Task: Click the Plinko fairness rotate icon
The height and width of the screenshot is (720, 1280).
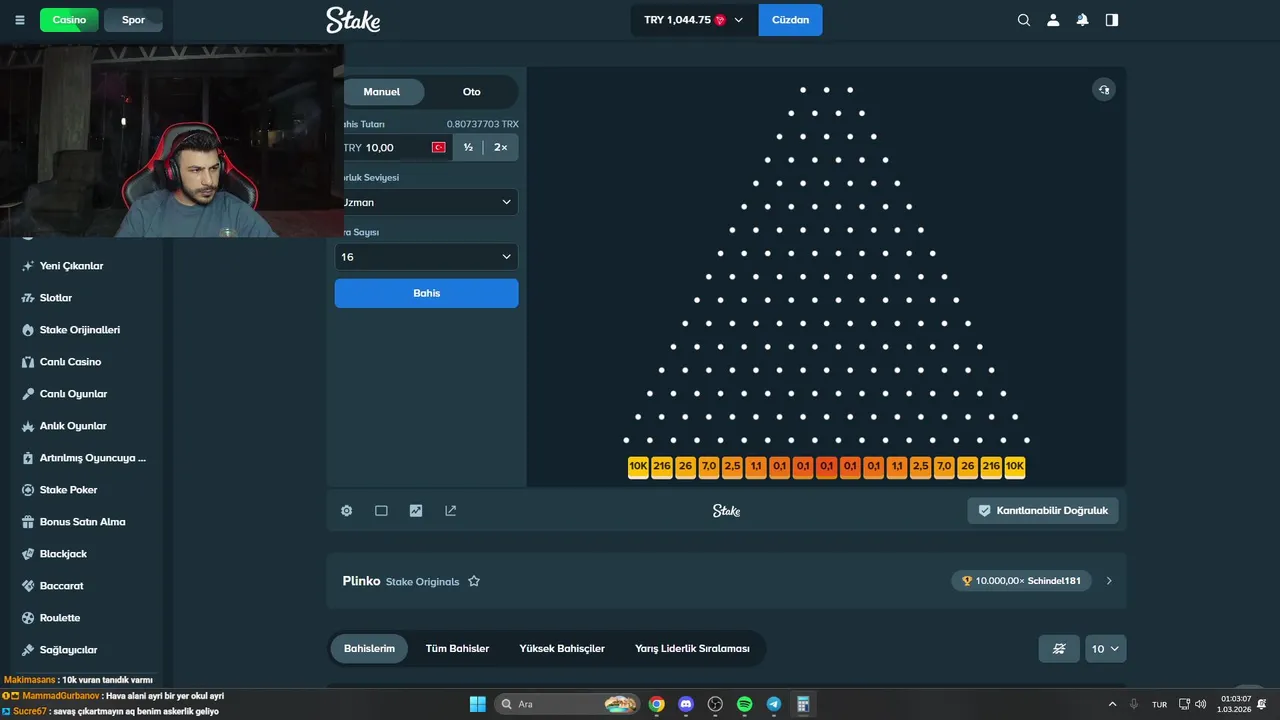Action: [1103, 90]
